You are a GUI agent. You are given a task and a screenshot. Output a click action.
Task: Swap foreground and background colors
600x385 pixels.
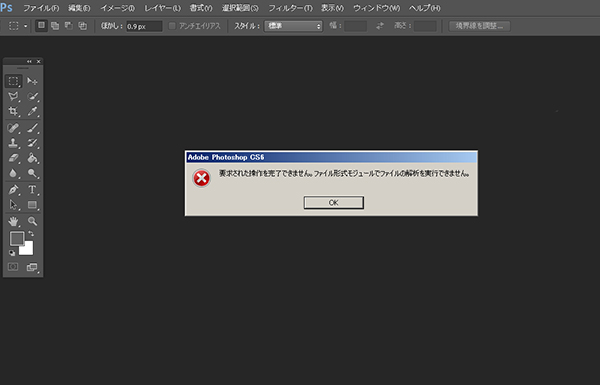(31, 233)
